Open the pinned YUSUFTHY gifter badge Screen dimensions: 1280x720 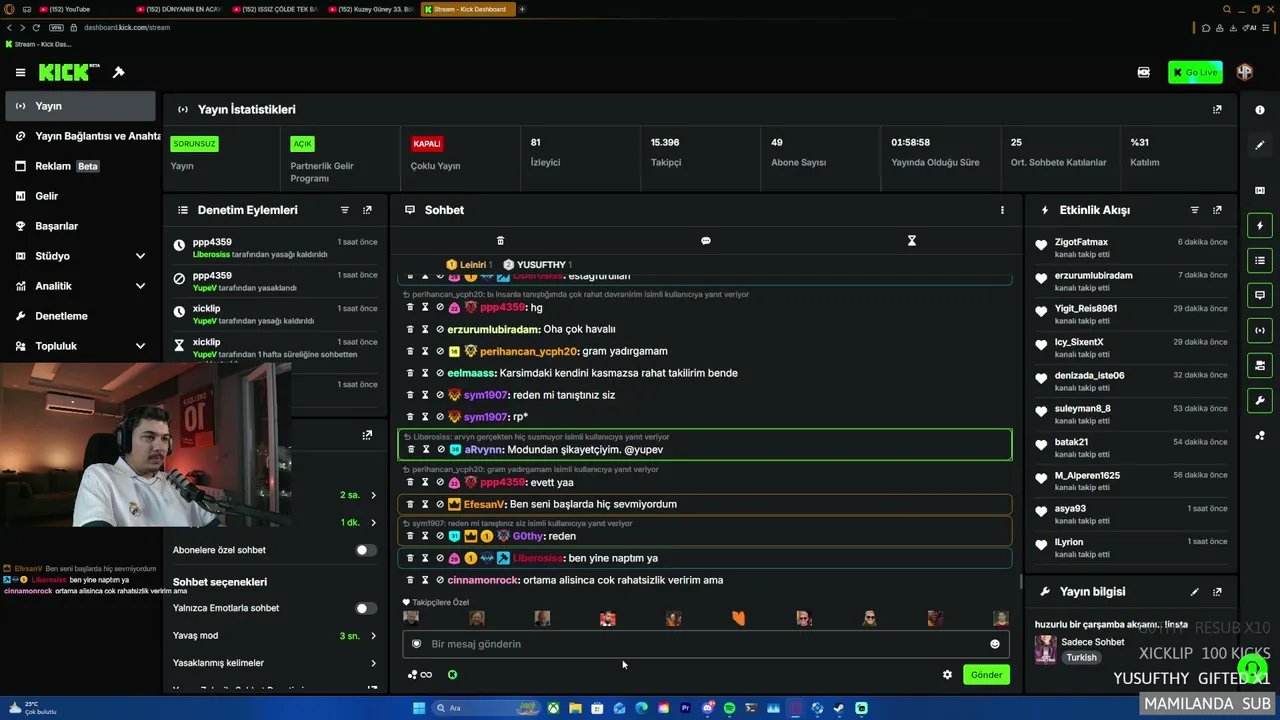[x=539, y=264]
